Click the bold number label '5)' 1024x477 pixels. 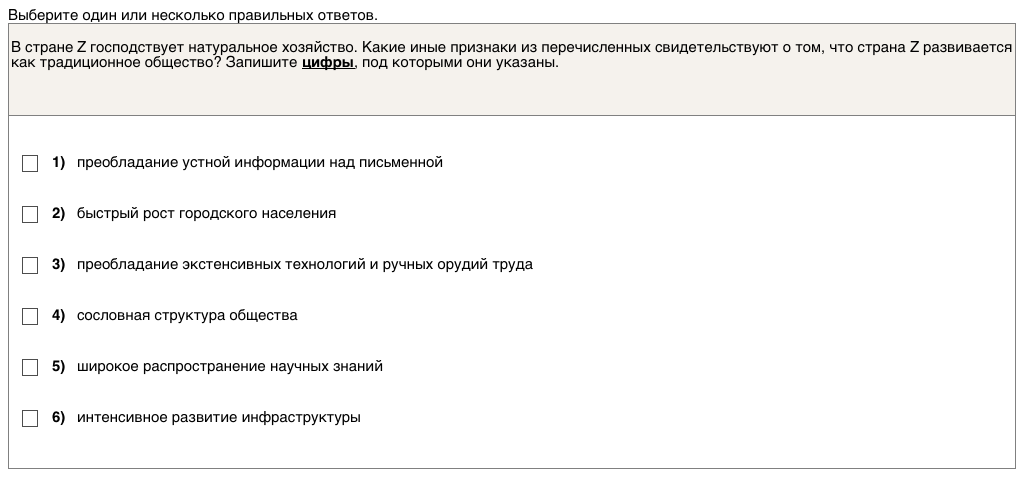point(58,366)
